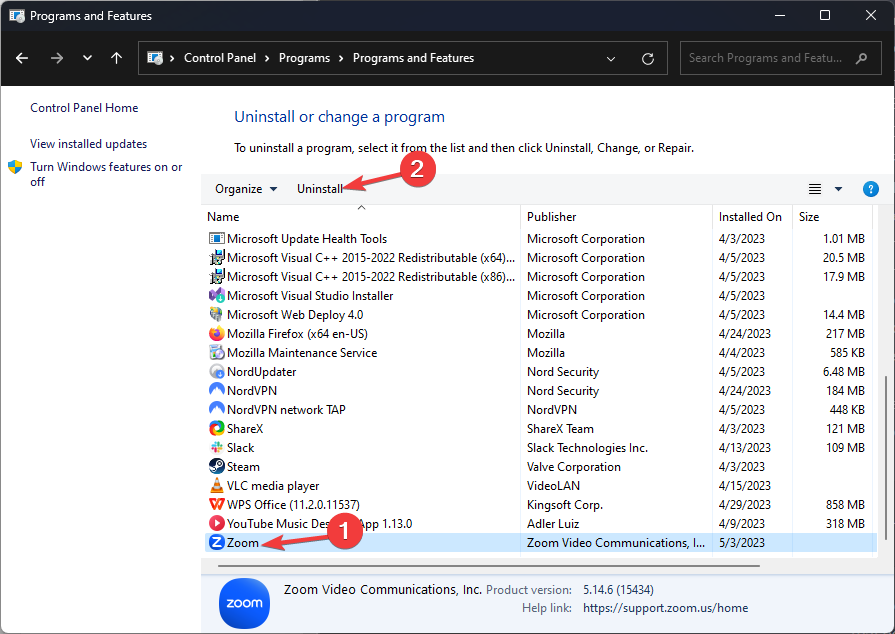Click the Visual C++ Redistributable (x86) icon
Image resolution: width=895 pixels, height=634 pixels.
216,277
